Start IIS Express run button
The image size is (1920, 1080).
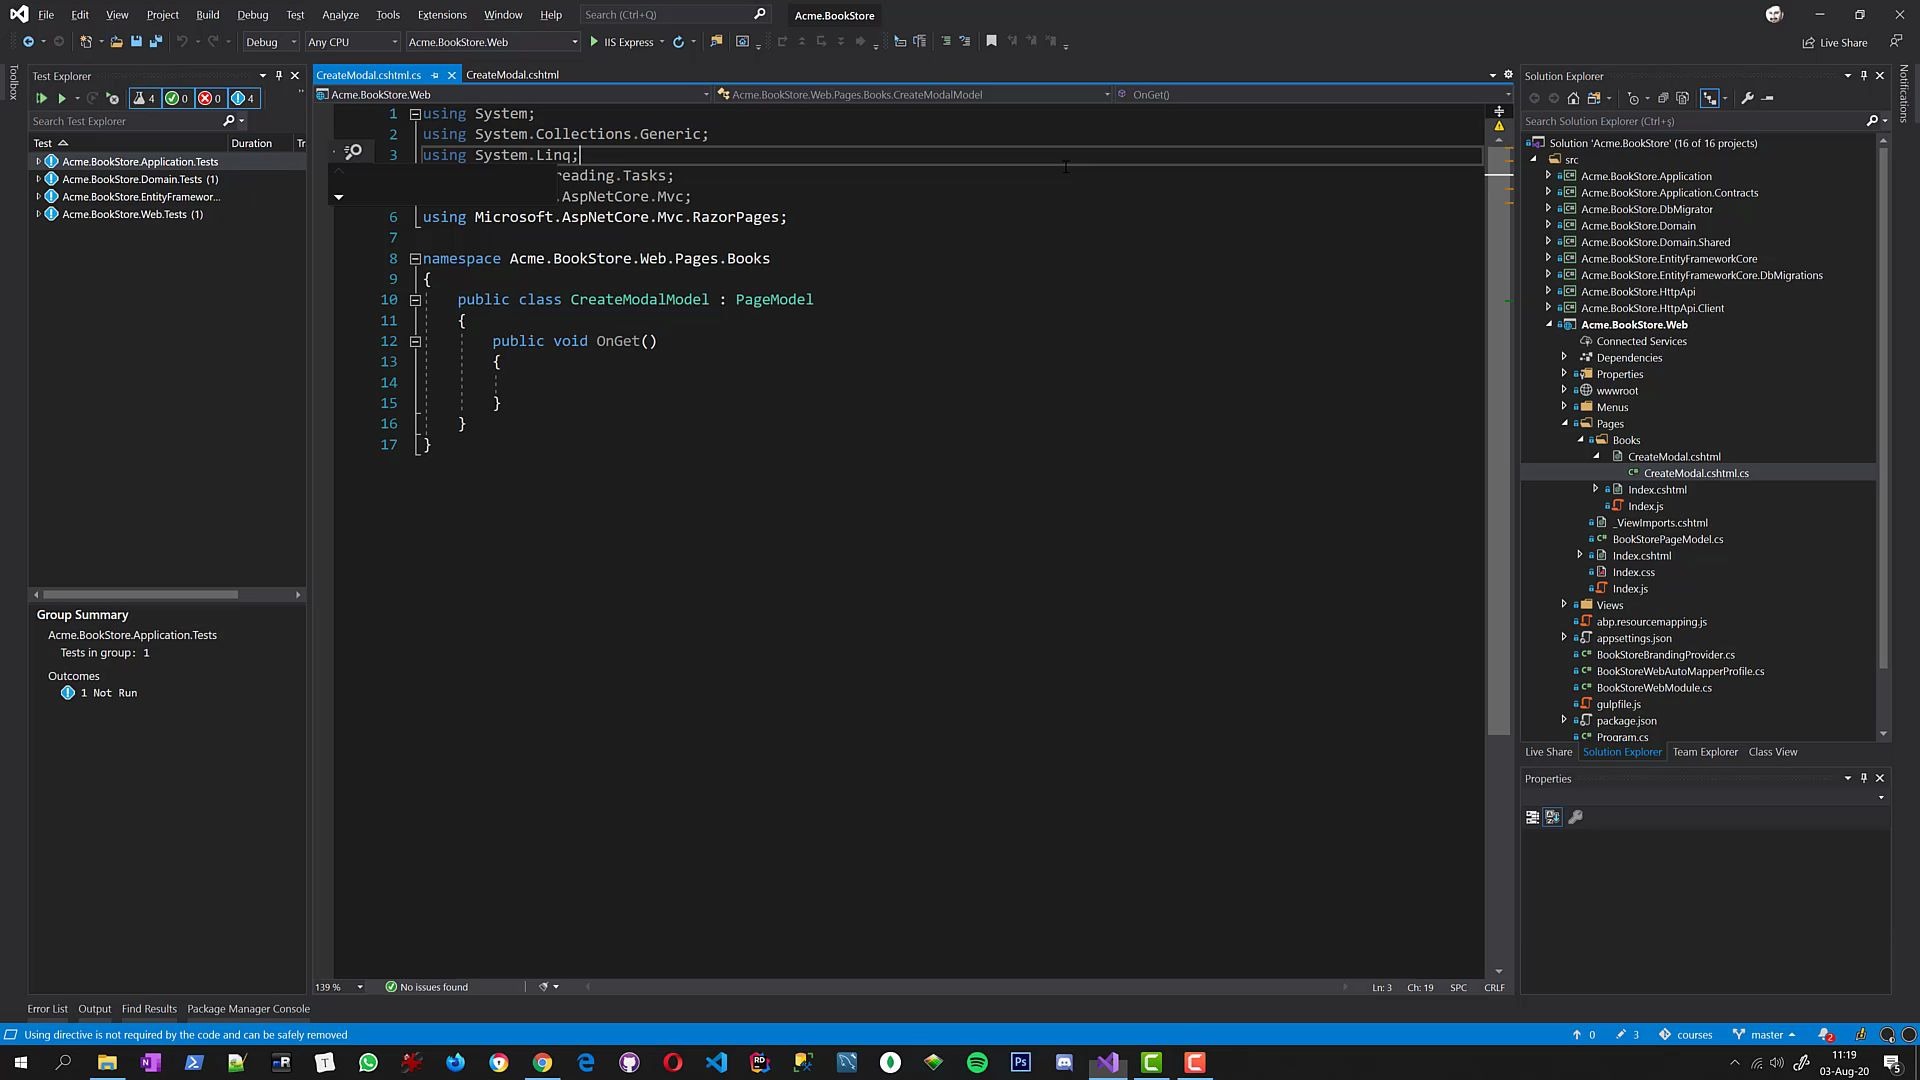621,42
